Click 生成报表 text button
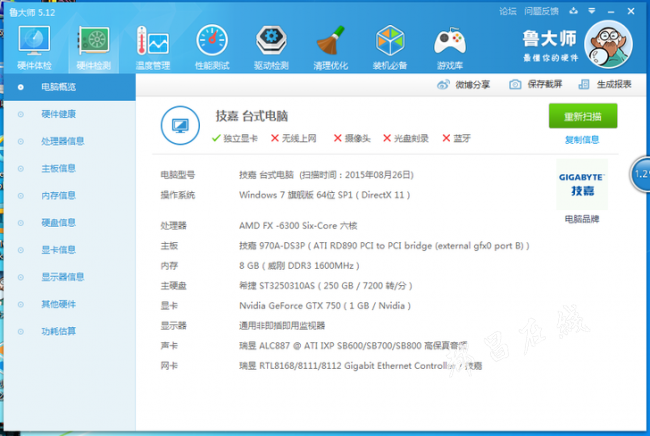 614,85
